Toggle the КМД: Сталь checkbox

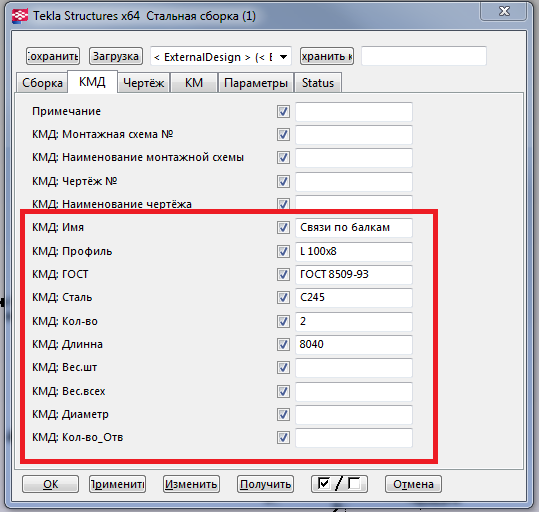283,297
